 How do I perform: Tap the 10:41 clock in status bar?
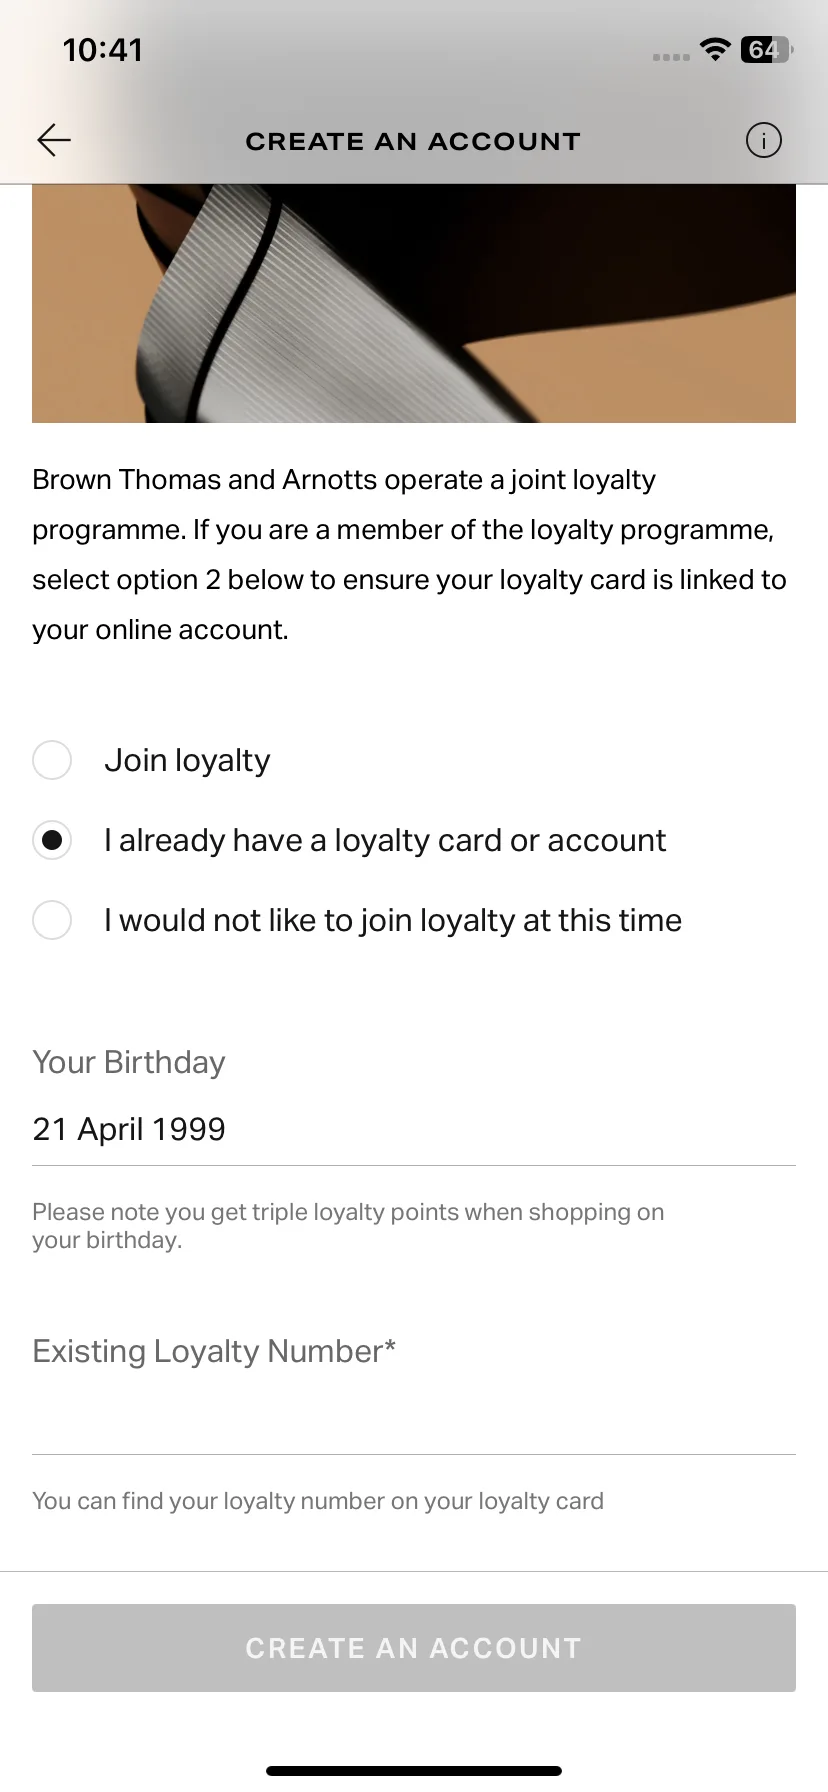point(103,50)
